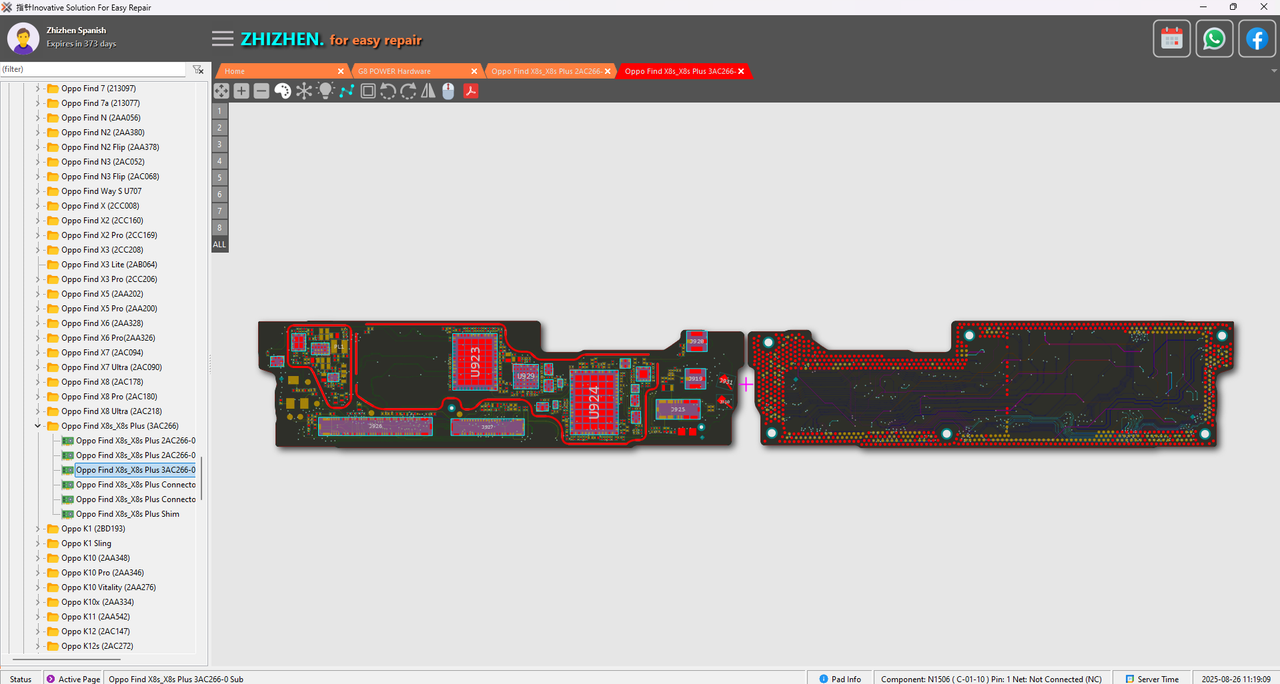
Task: Click the mouse settings icon
Action: pos(448,91)
